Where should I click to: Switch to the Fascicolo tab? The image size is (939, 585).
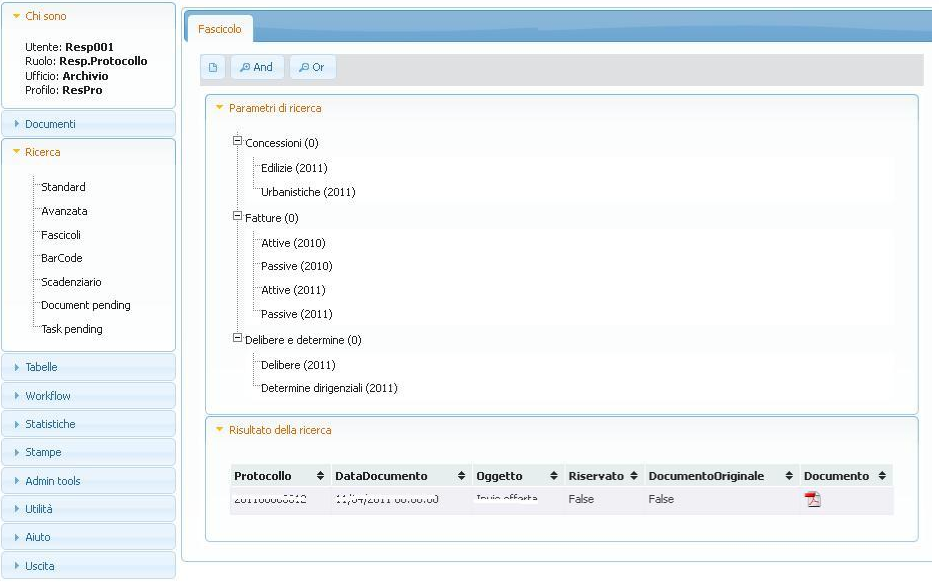[x=219, y=29]
